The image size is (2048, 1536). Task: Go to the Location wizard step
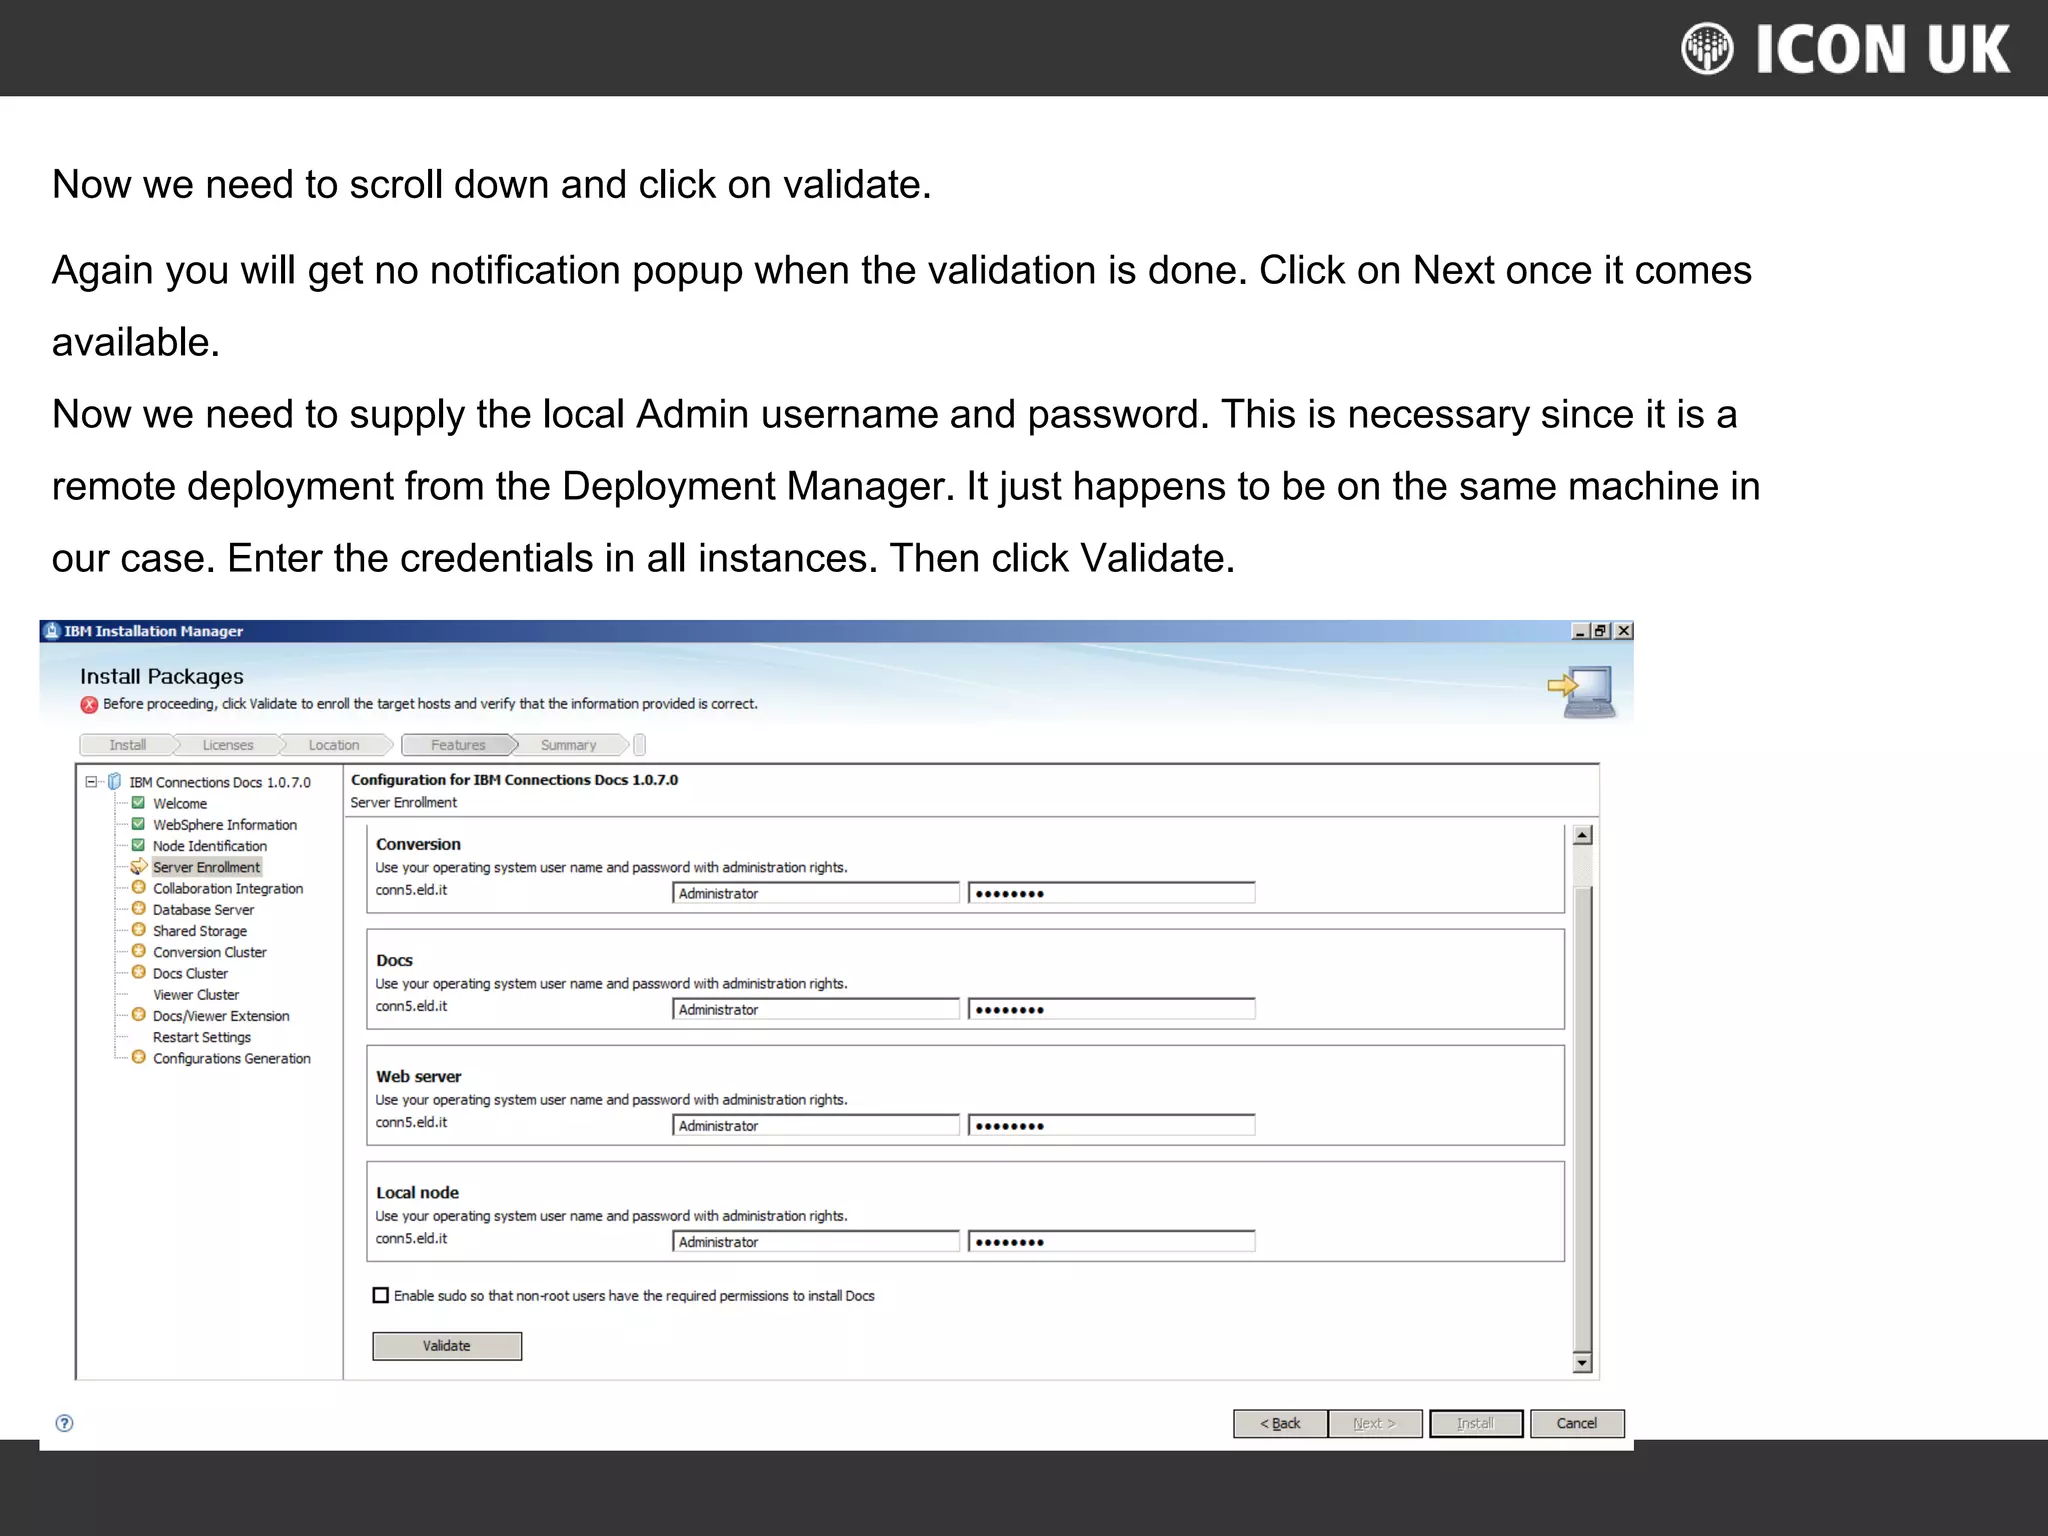pos(334,745)
